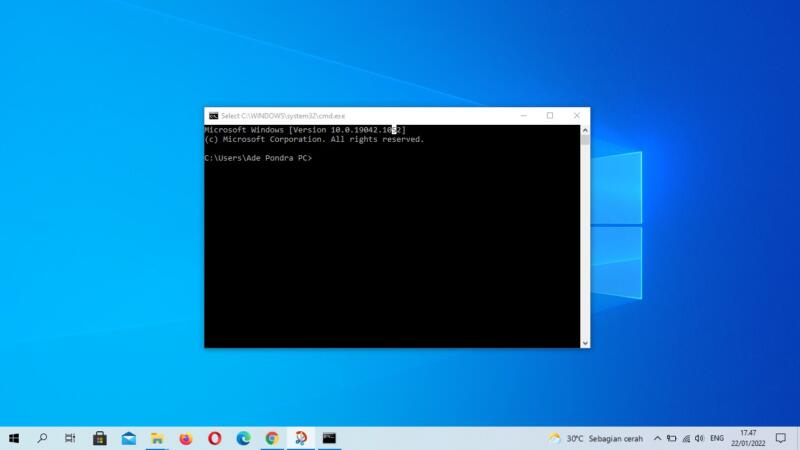The image size is (800, 450).
Task: Click cmd.exe icon in window title bar
Action: click(x=213, y=116)
